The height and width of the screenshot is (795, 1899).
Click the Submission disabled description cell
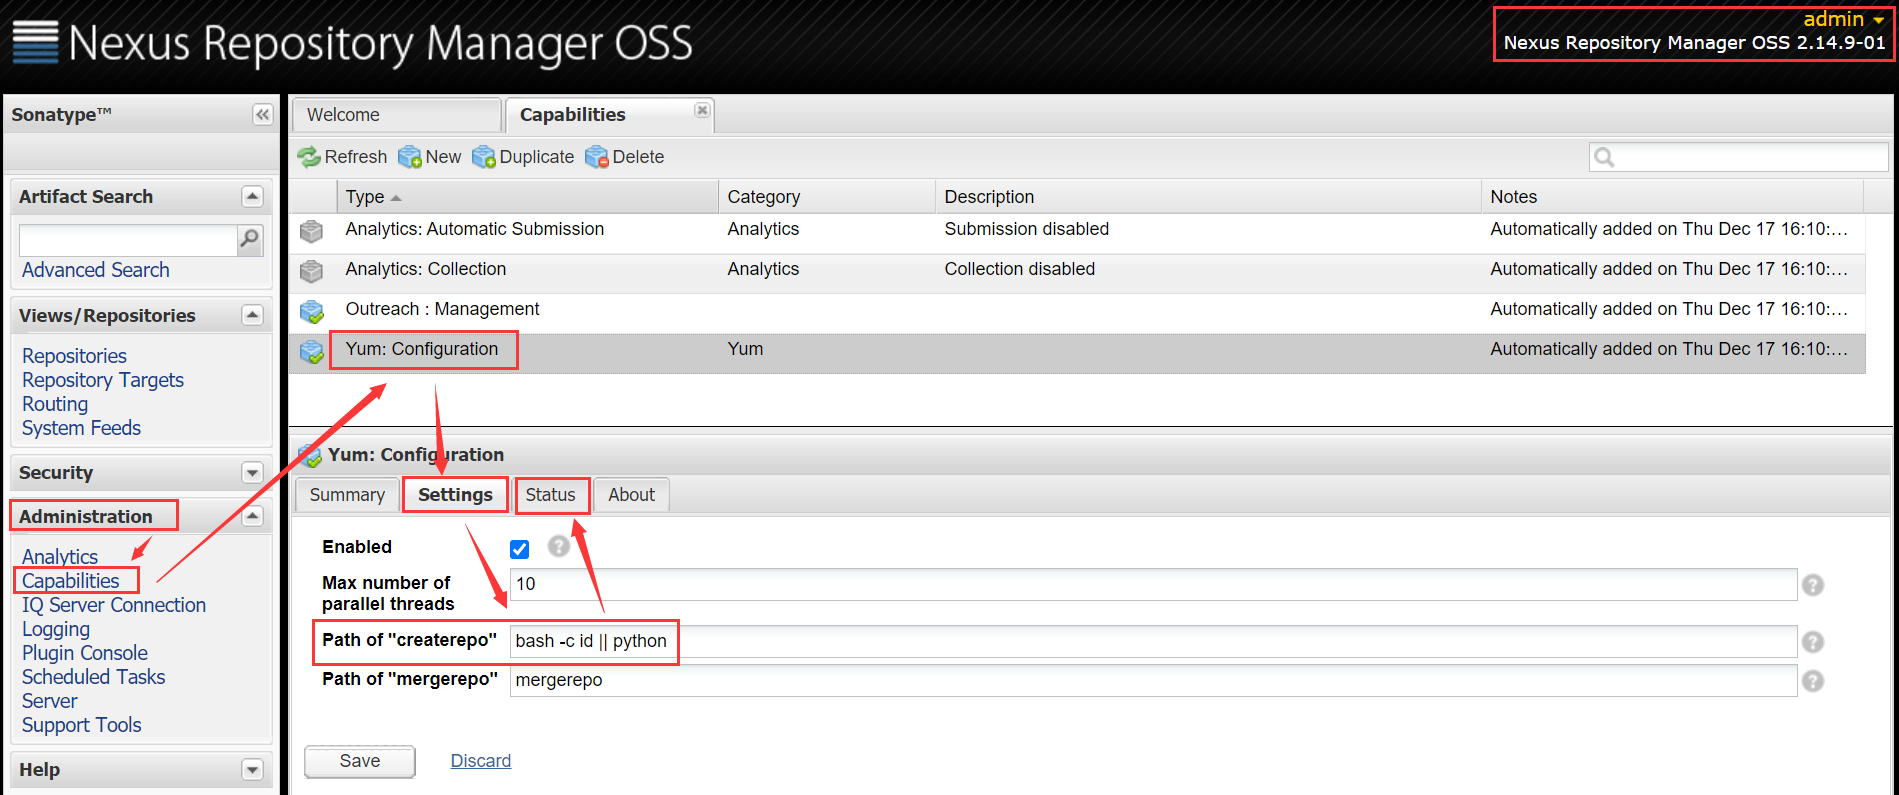(x=1026, y=229)
